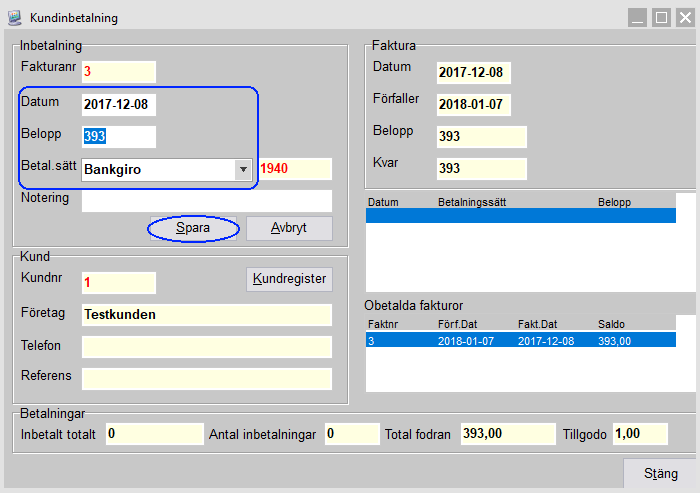700x493 pixels.
Task: Click the Tillgodo field
Action: (x=639, y=434)
